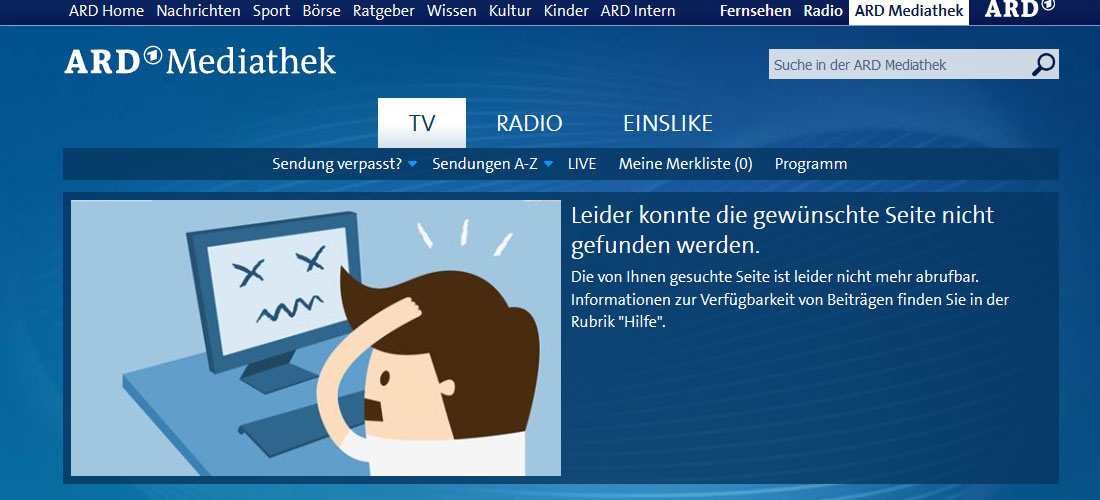The width and height of the screenshot is (1100, 500).
Task: Open the Sport section
Action: (x=271, y=11)
